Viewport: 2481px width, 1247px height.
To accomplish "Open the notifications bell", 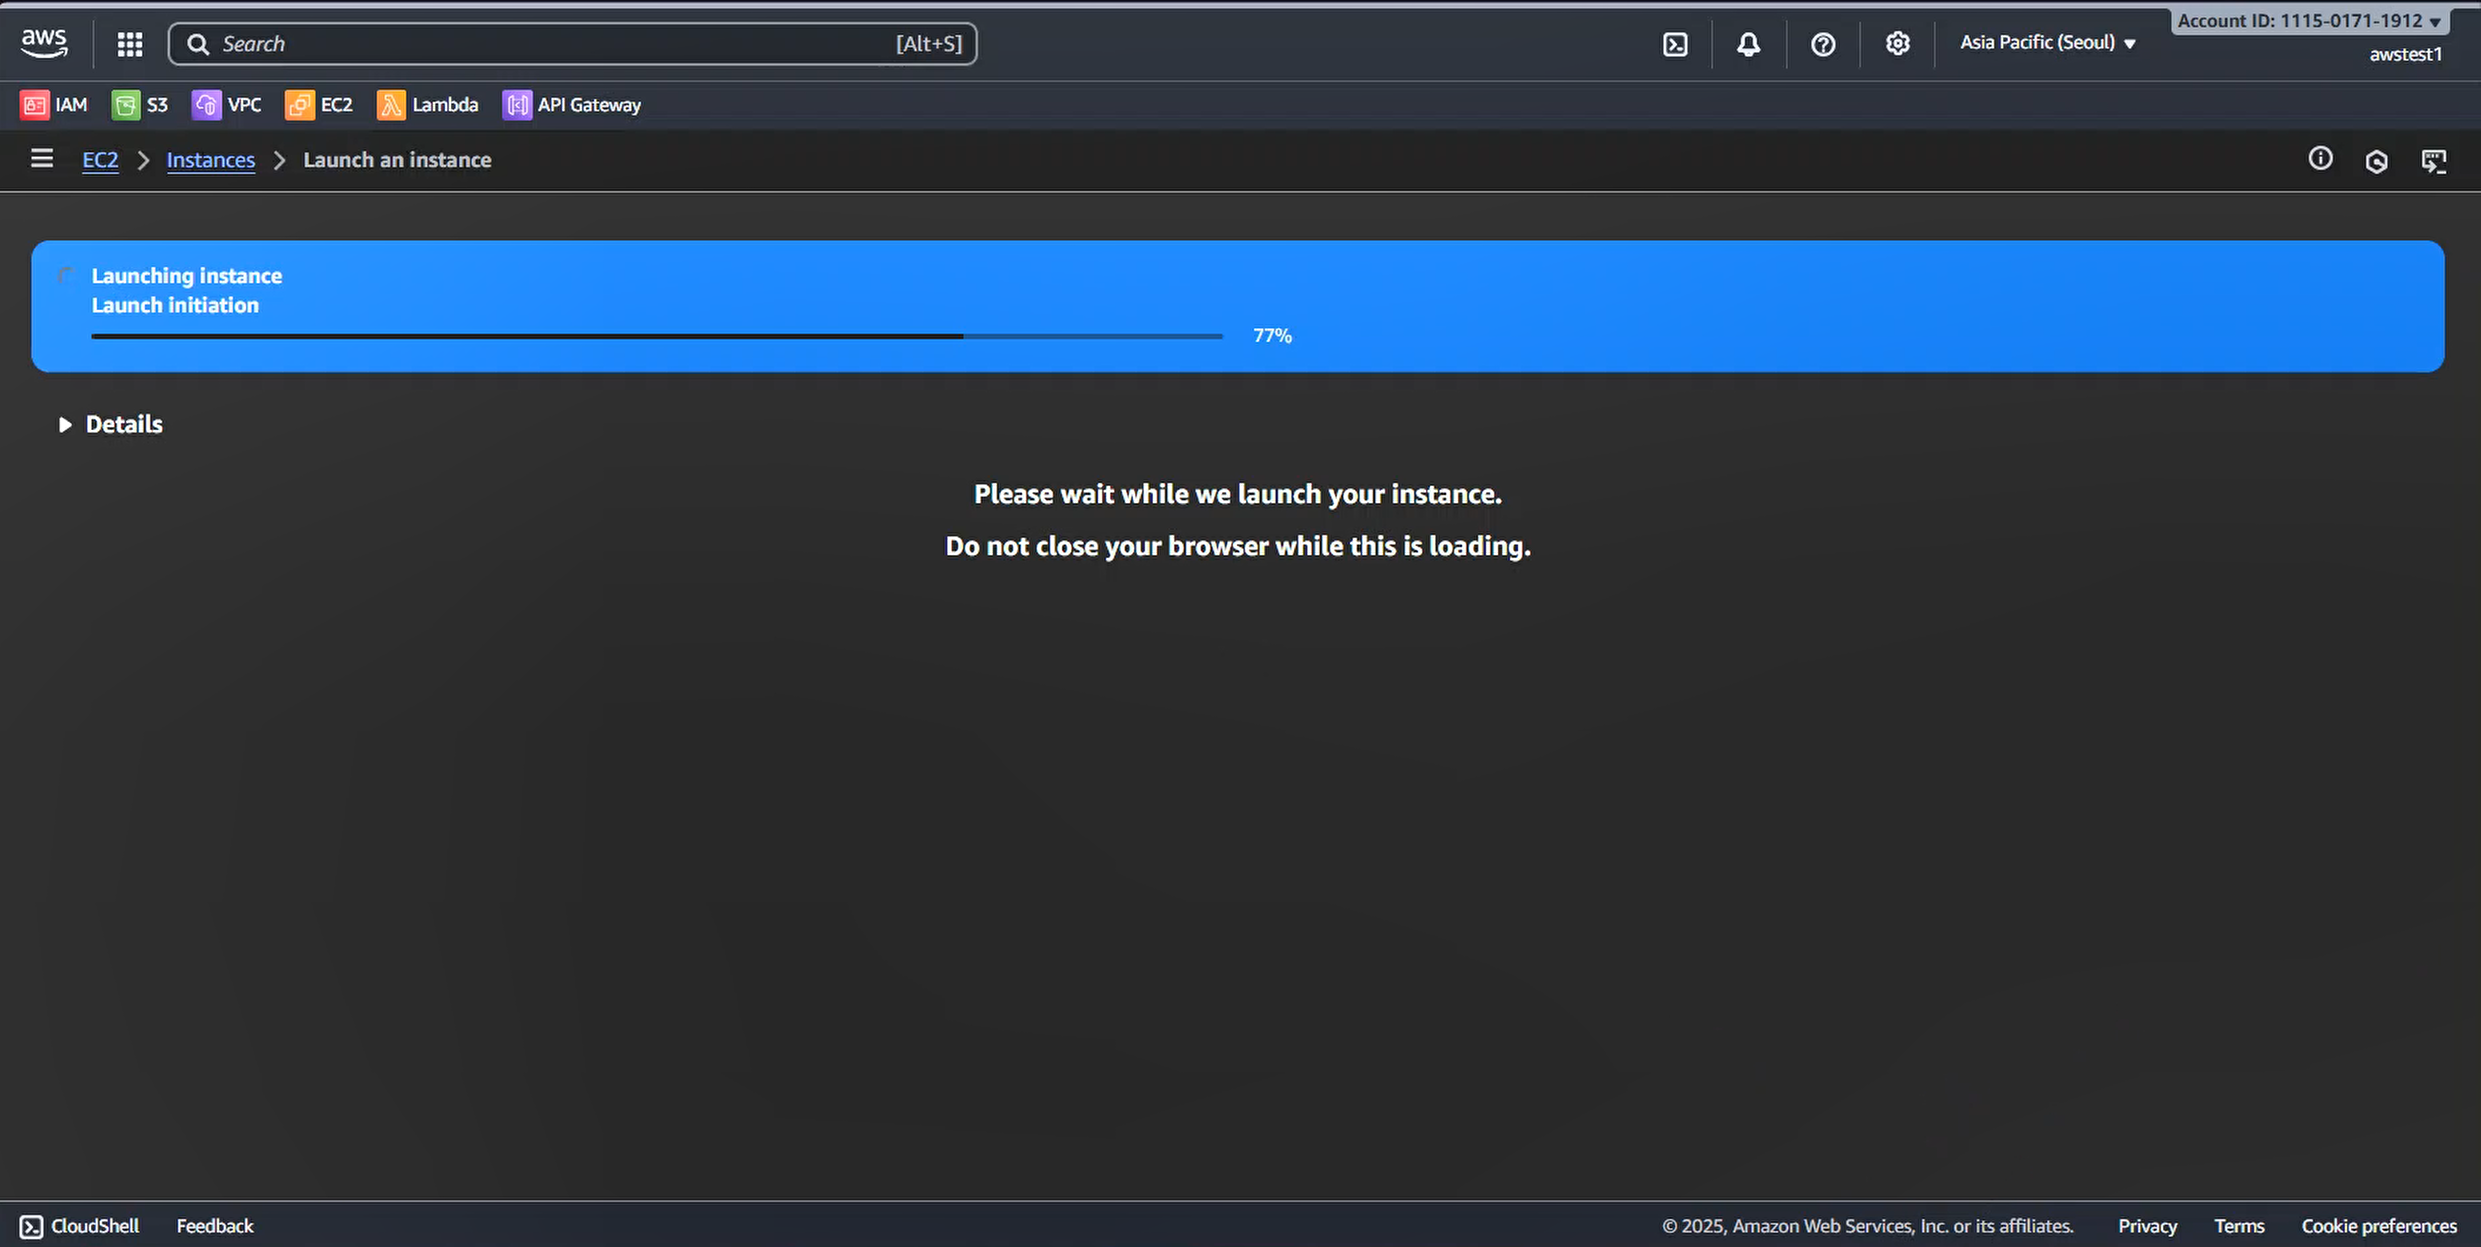I will (x=1748, y=44).
